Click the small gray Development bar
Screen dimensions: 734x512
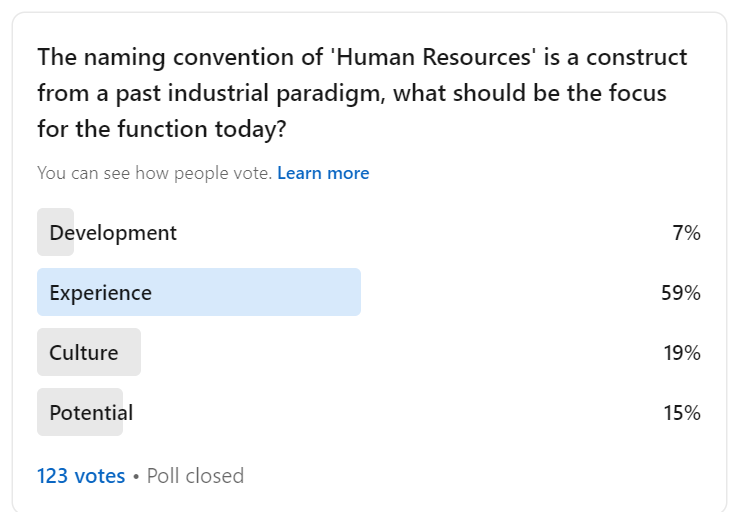point(55,232)
